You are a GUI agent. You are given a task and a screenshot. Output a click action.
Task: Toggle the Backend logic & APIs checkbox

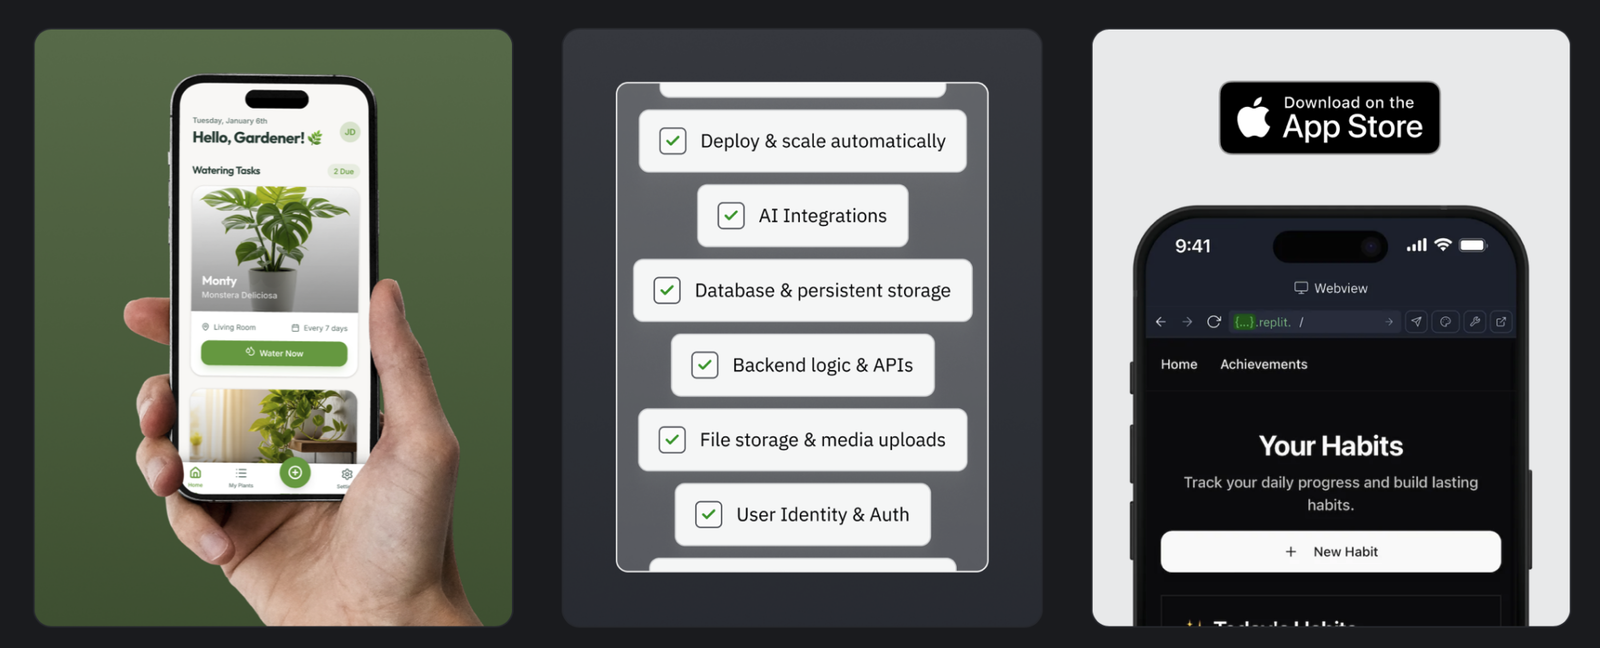pyautogui.click(x=705, y=365)
